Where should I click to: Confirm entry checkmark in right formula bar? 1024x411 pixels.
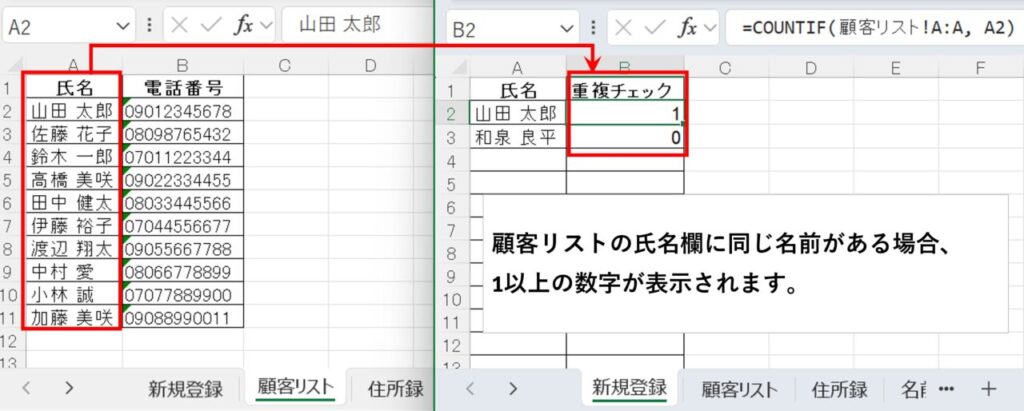click(656, 29)
